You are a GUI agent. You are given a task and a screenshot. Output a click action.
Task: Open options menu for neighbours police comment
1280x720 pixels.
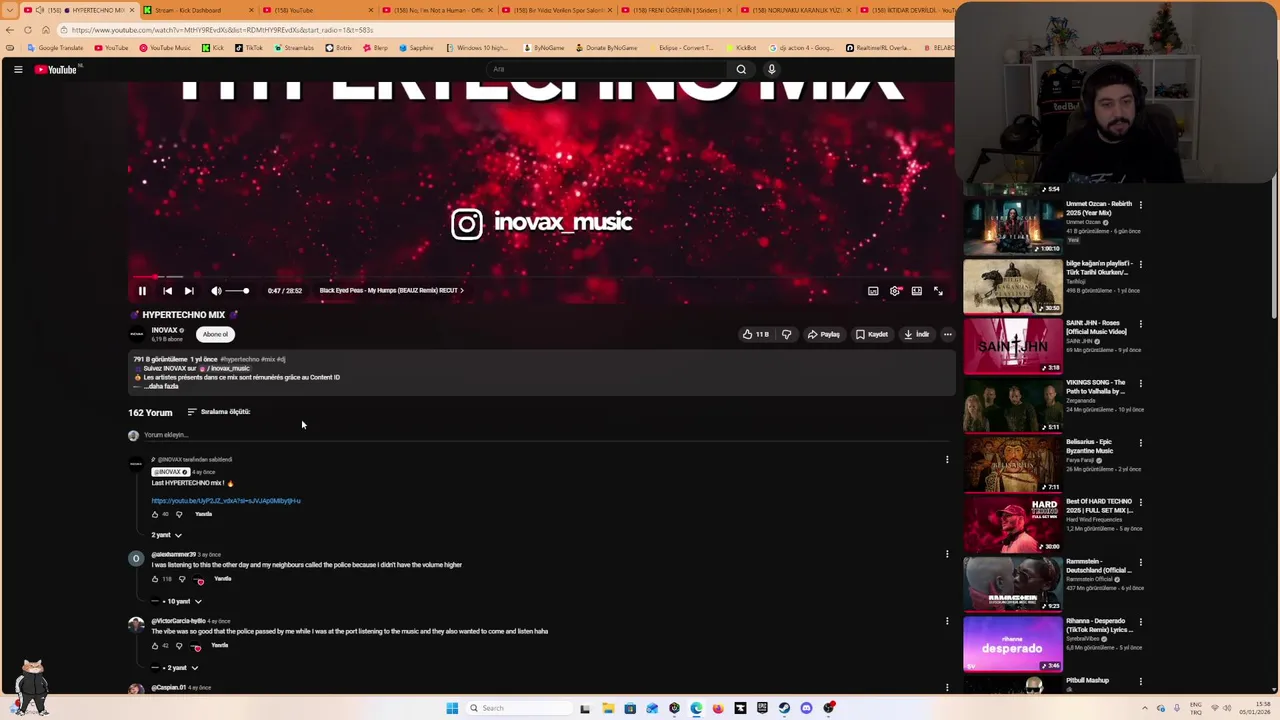tap(947, 554)
